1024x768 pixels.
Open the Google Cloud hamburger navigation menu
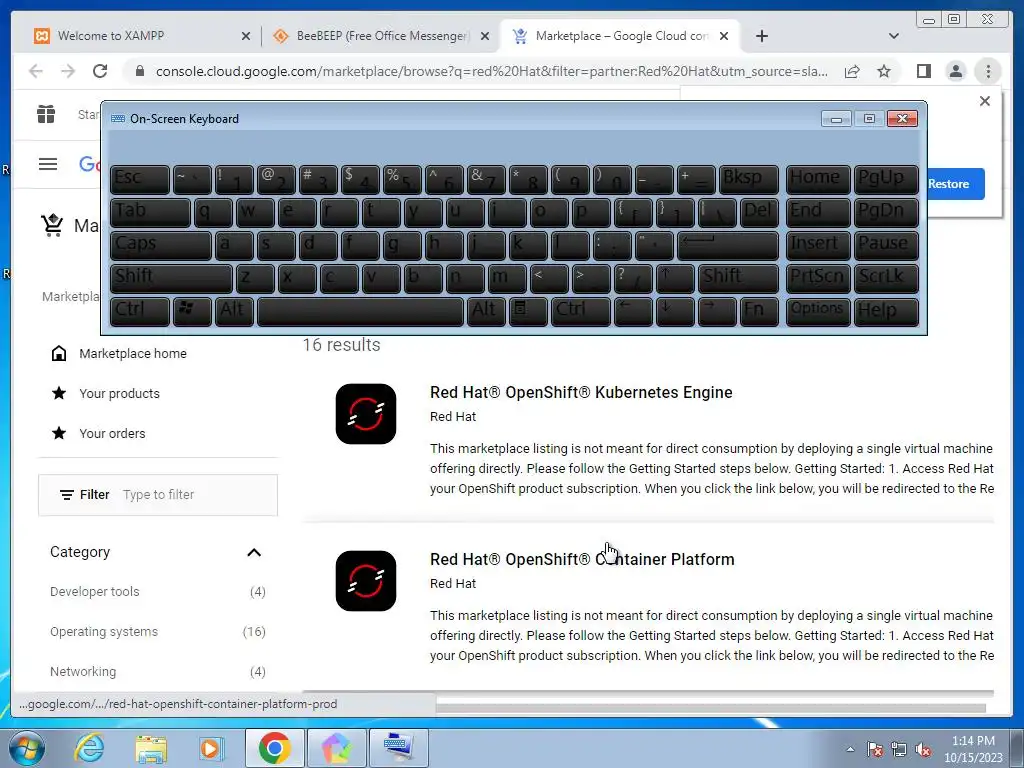pos(48,164)
